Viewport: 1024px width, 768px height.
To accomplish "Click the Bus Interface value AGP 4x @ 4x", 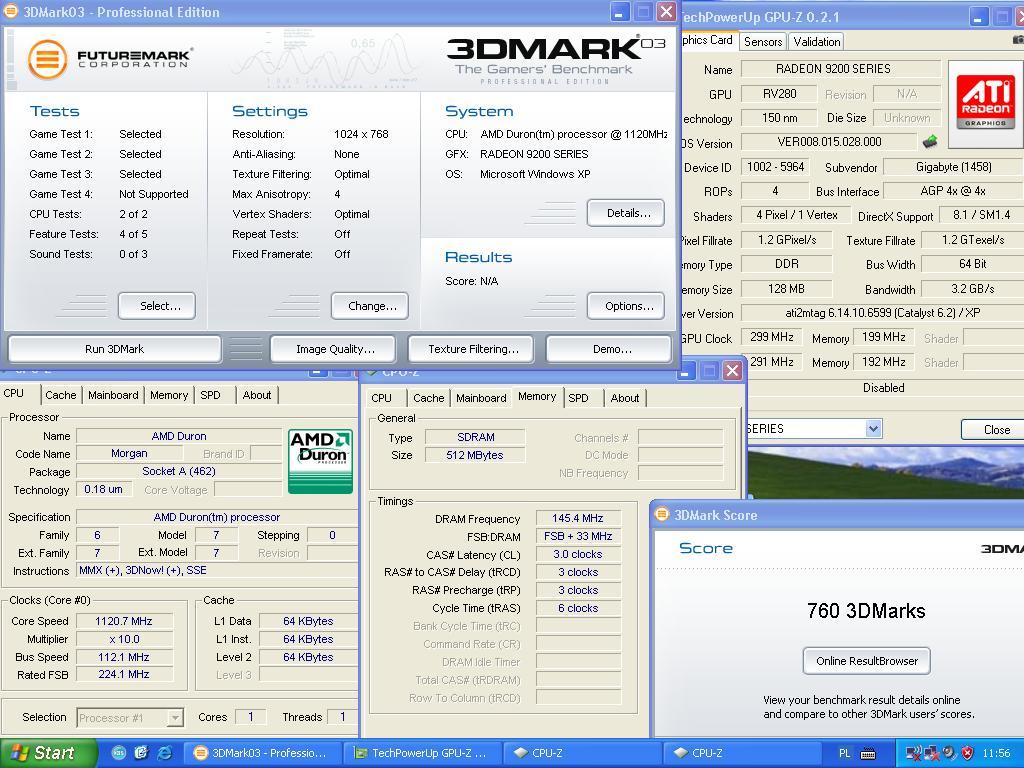I will 953,191.
